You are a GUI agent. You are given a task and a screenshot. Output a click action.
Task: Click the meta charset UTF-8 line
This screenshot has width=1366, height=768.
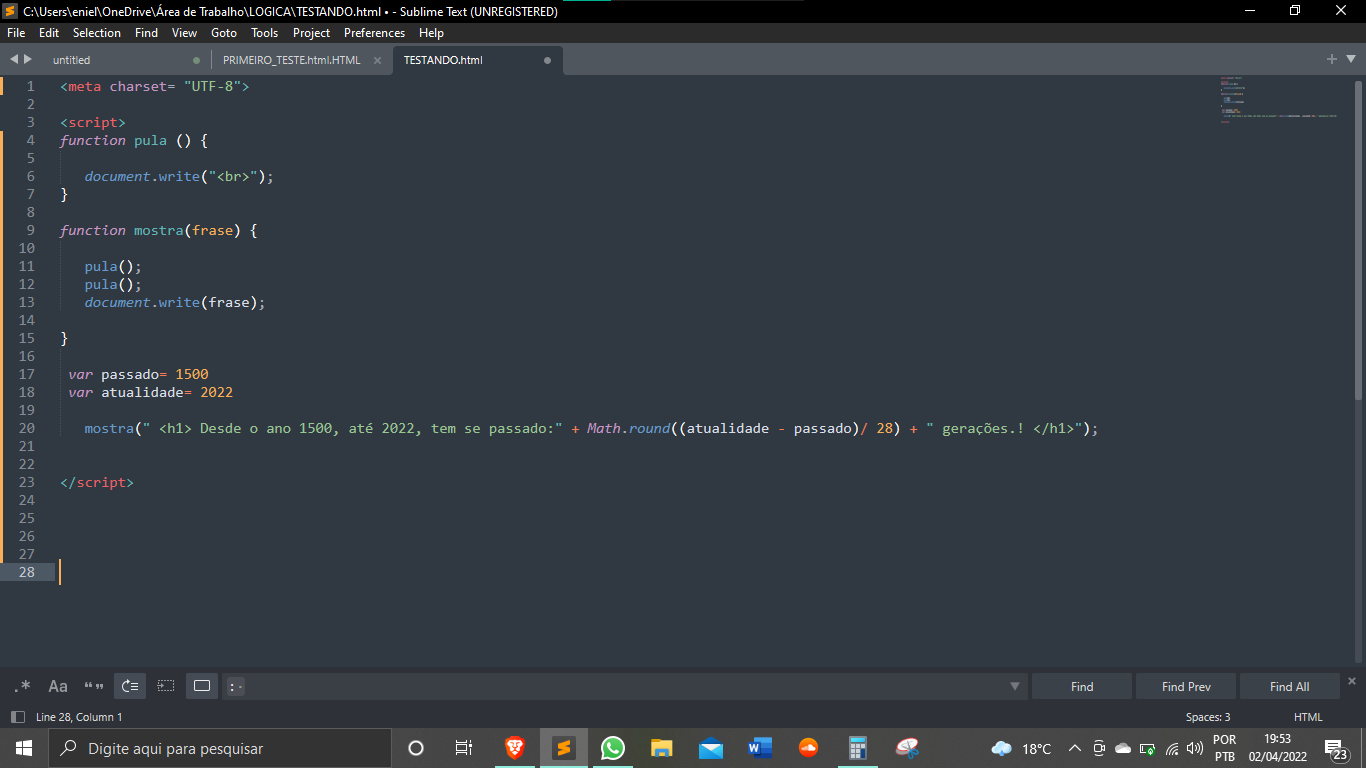154,86
